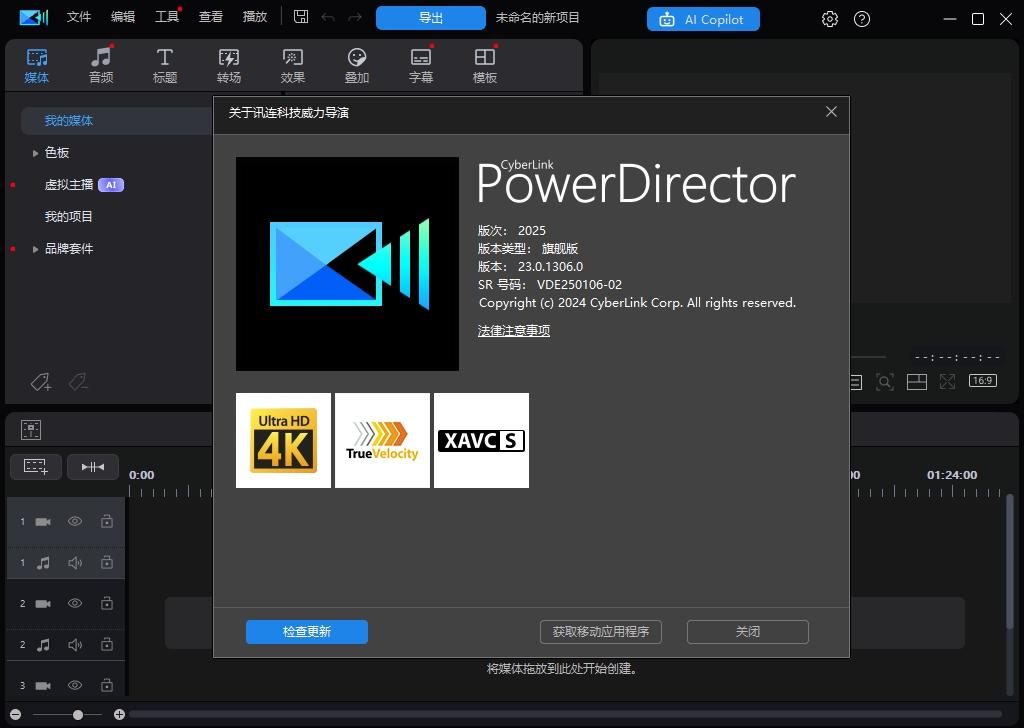Open the 文件 menu
This screenshot has width=1024, height=728.
click(78, 17)
